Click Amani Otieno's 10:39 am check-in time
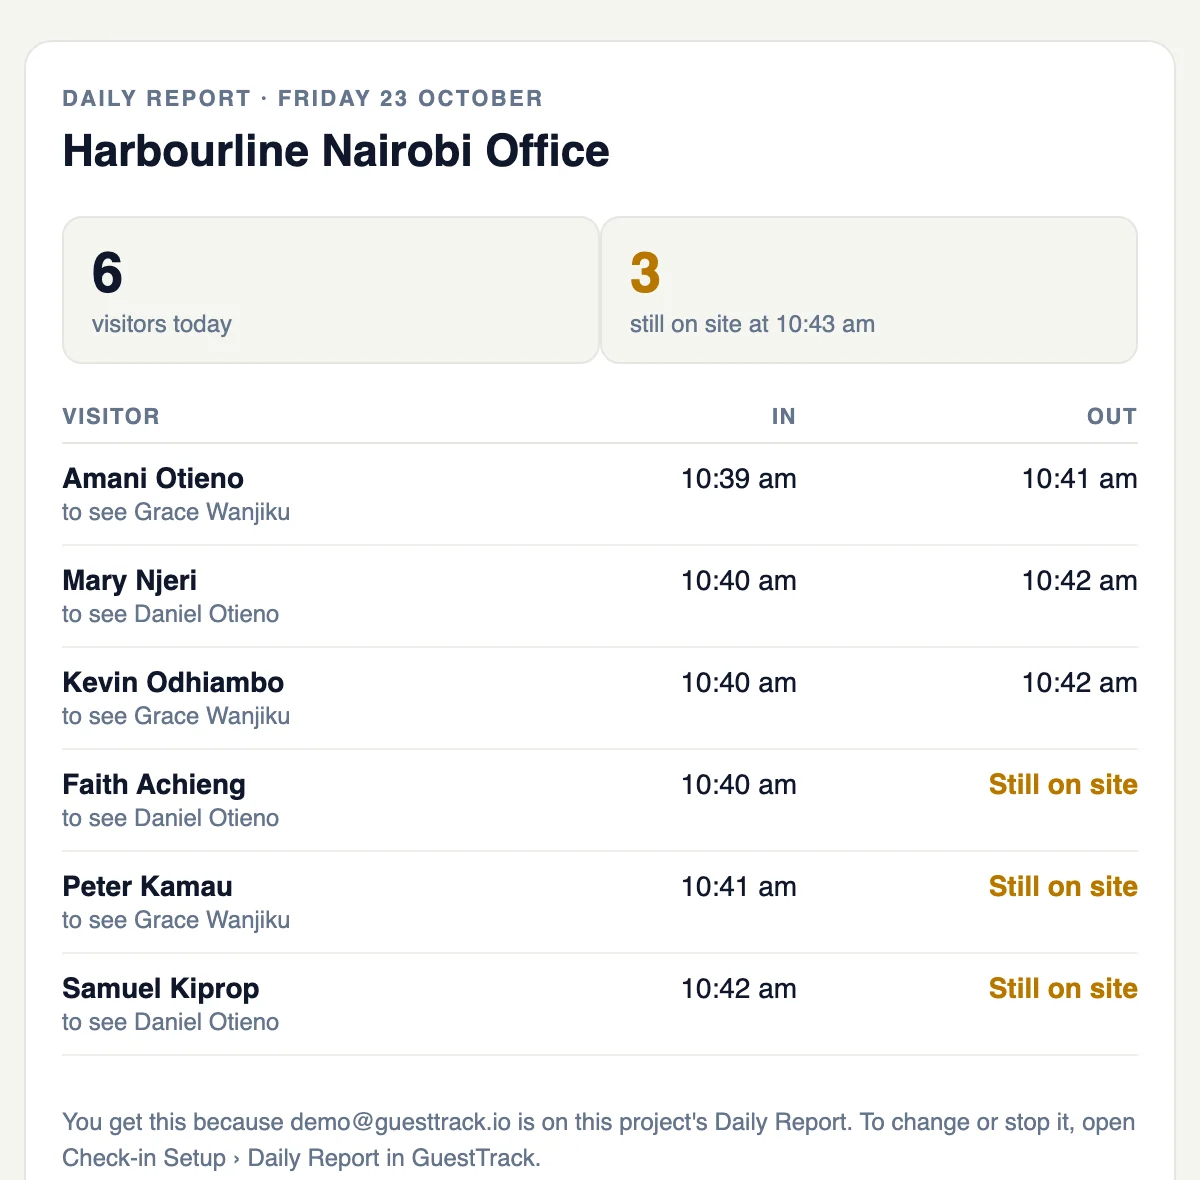This screenshot has height=1180, width=1200. [739, 478]
